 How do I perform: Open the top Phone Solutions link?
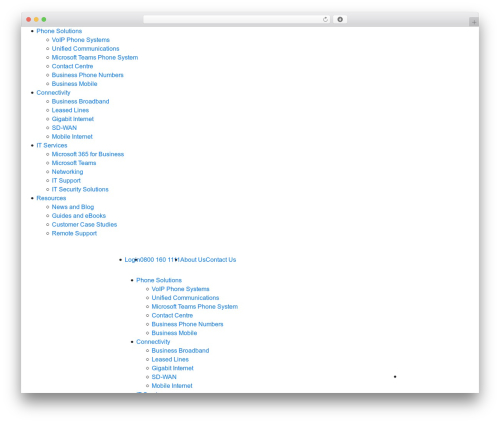[x=59, y=31]
